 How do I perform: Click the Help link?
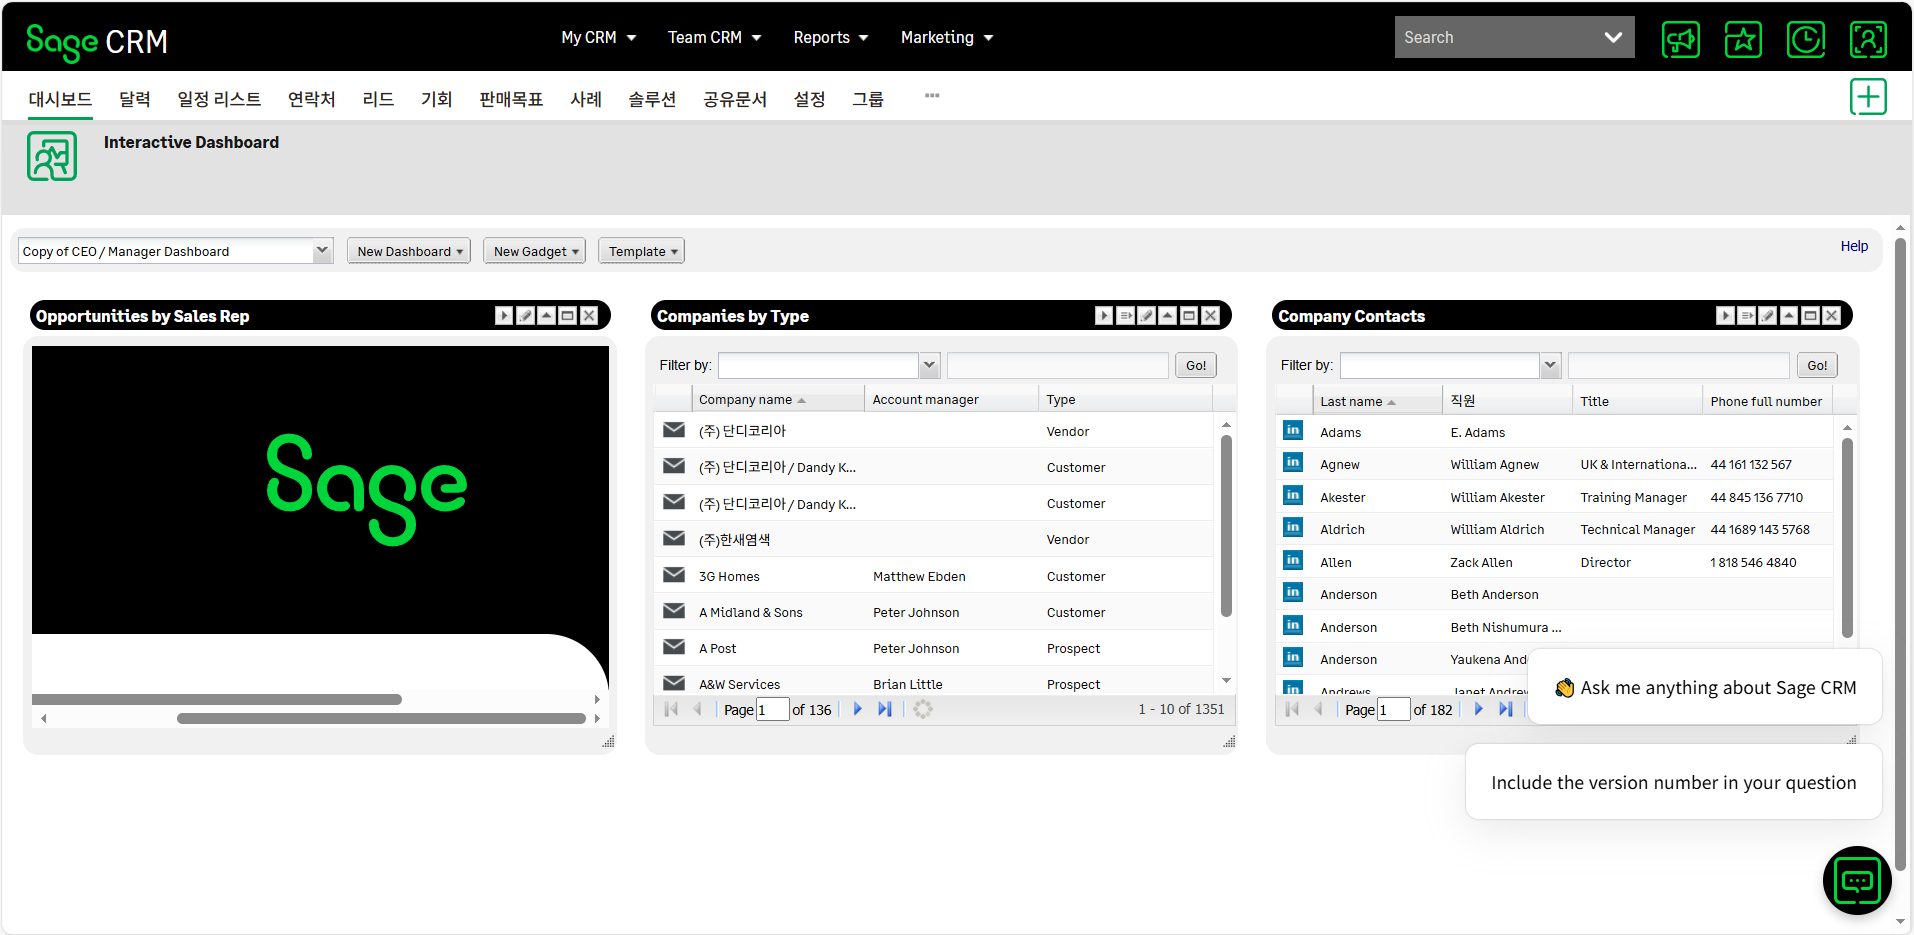1854,246
